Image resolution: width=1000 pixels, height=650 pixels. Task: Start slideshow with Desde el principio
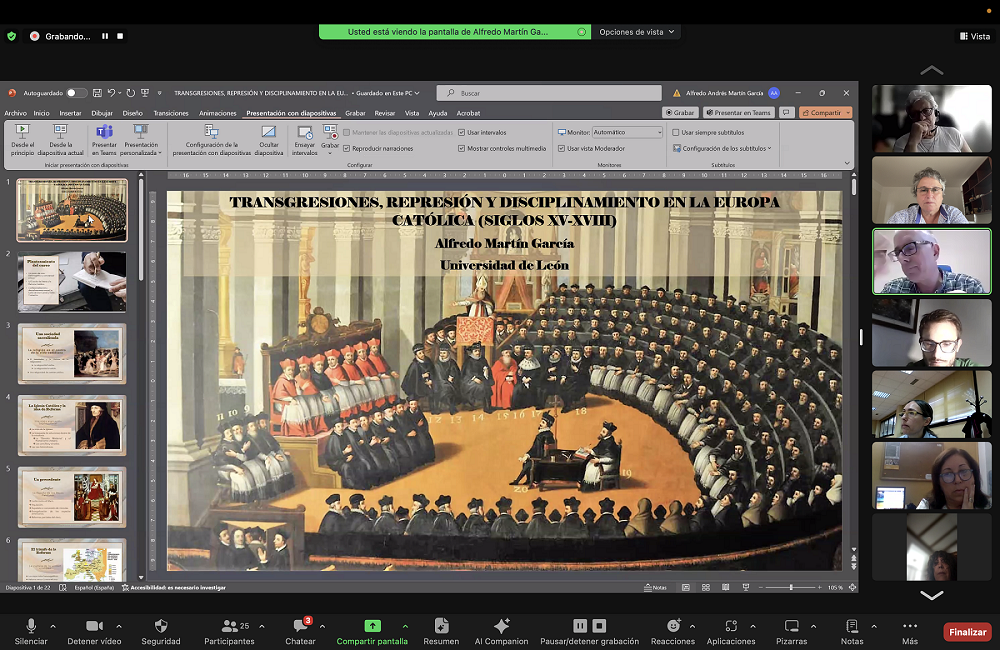(22, 140)
